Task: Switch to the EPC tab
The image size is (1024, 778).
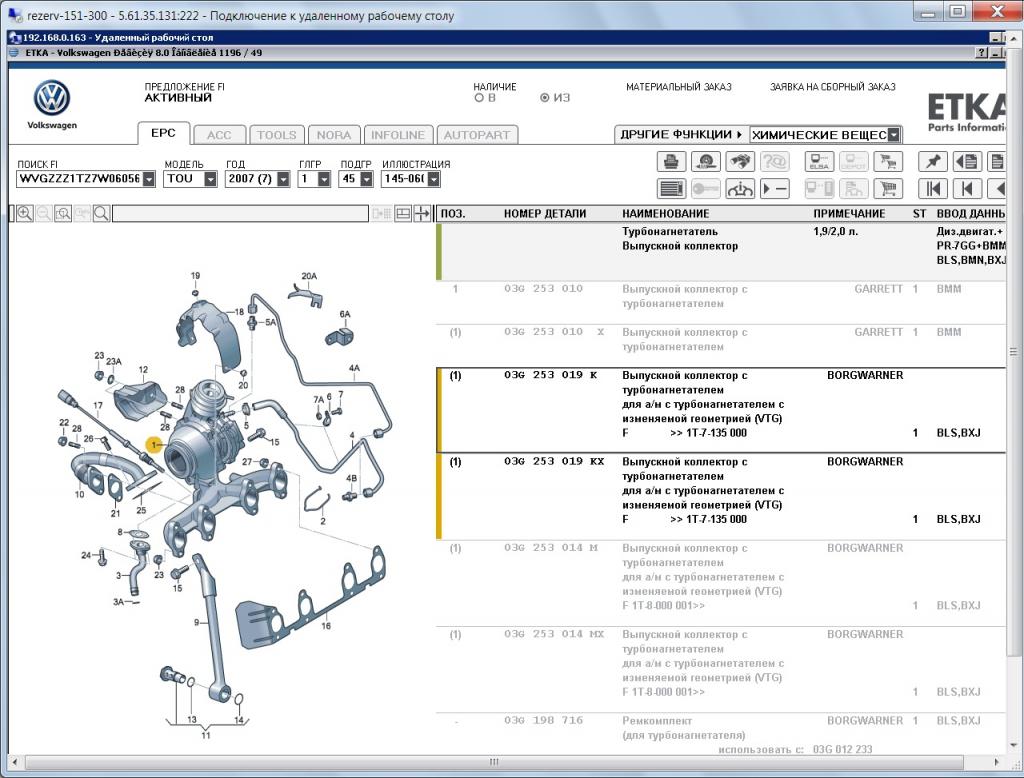Action: pyautogui.click(x=163, y=133)
